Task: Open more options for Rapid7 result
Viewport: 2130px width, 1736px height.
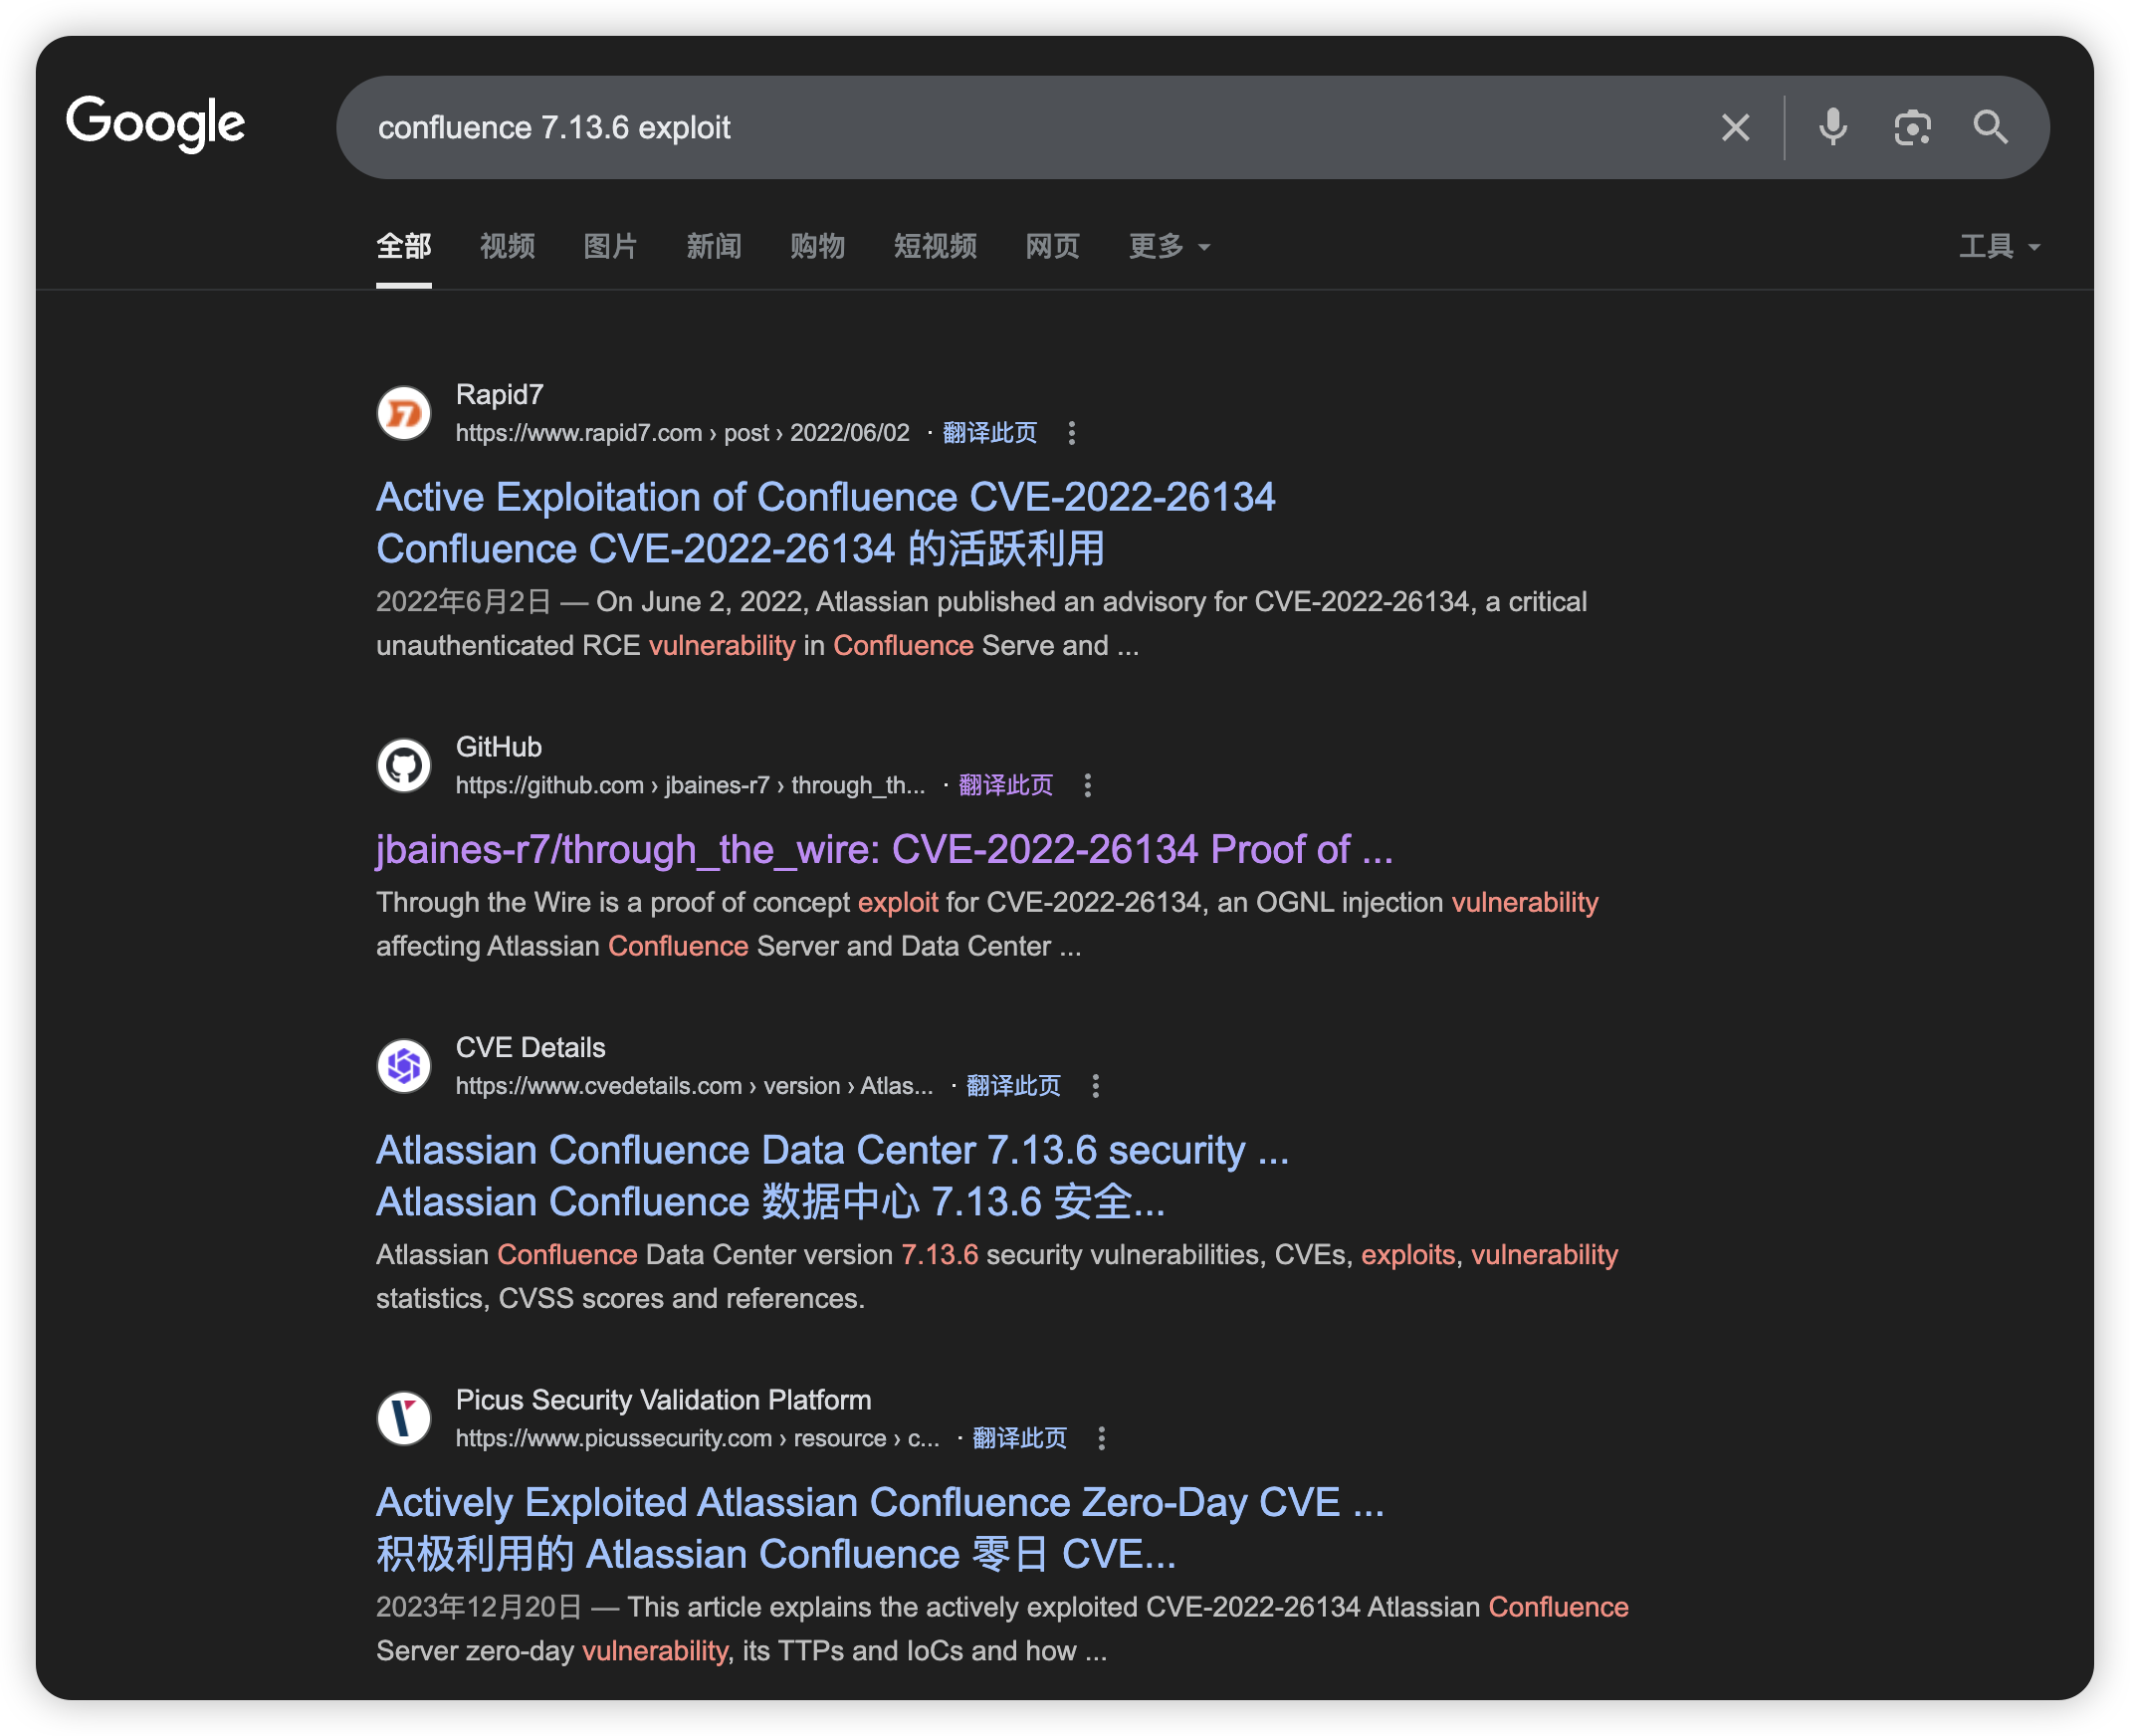Action: click(1072, 433)
